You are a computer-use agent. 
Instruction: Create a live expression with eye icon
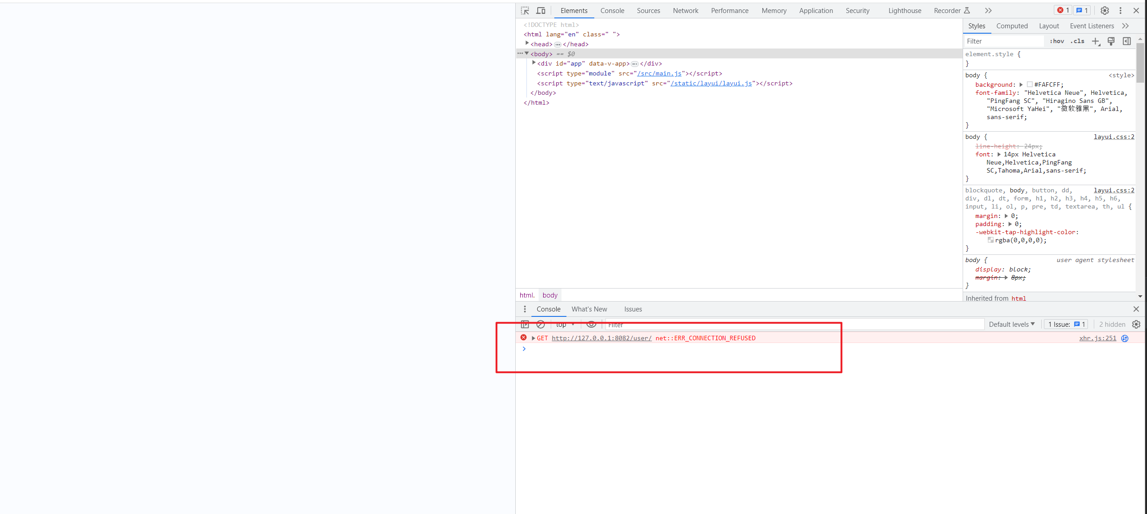tap(591, 324)
